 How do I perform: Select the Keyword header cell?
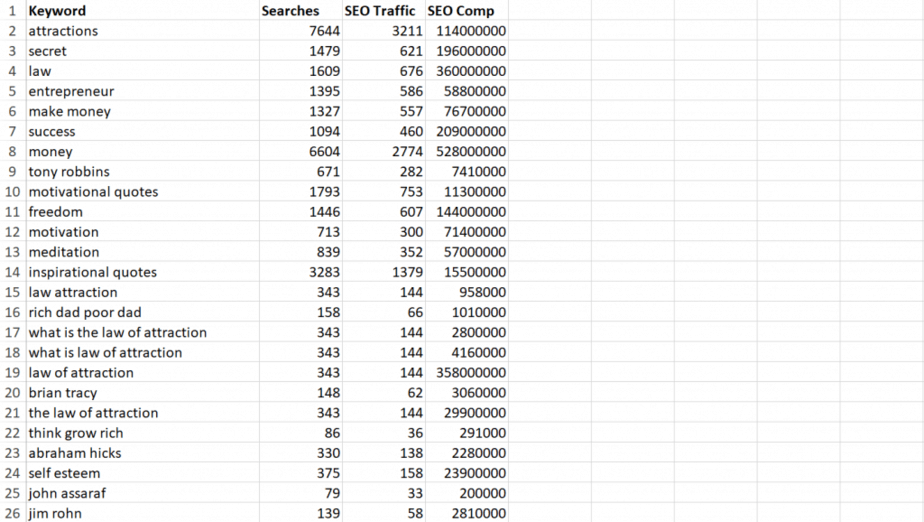(143, 11)
